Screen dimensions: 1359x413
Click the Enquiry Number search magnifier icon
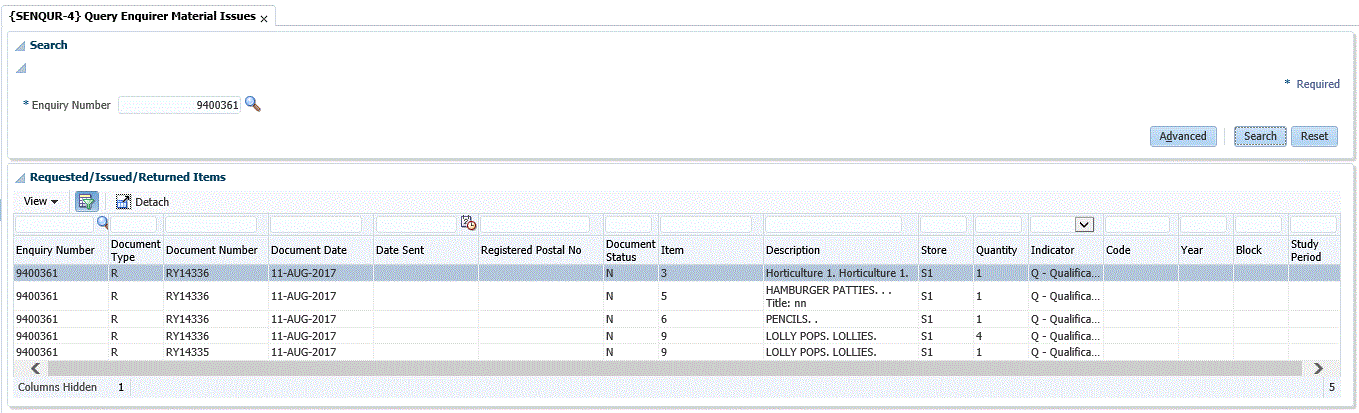click(x=253, y=104)
